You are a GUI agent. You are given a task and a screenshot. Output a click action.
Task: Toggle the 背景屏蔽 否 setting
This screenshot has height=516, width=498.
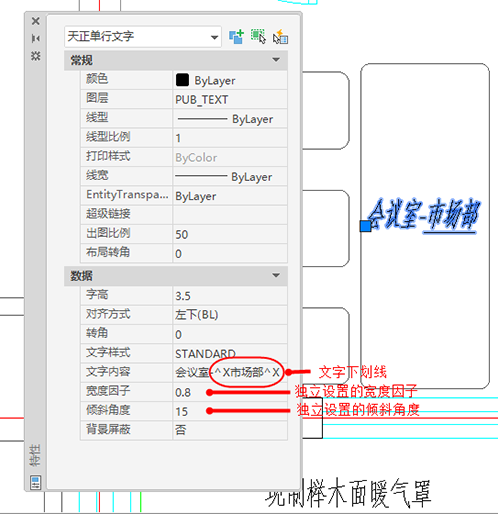point(230,430)
